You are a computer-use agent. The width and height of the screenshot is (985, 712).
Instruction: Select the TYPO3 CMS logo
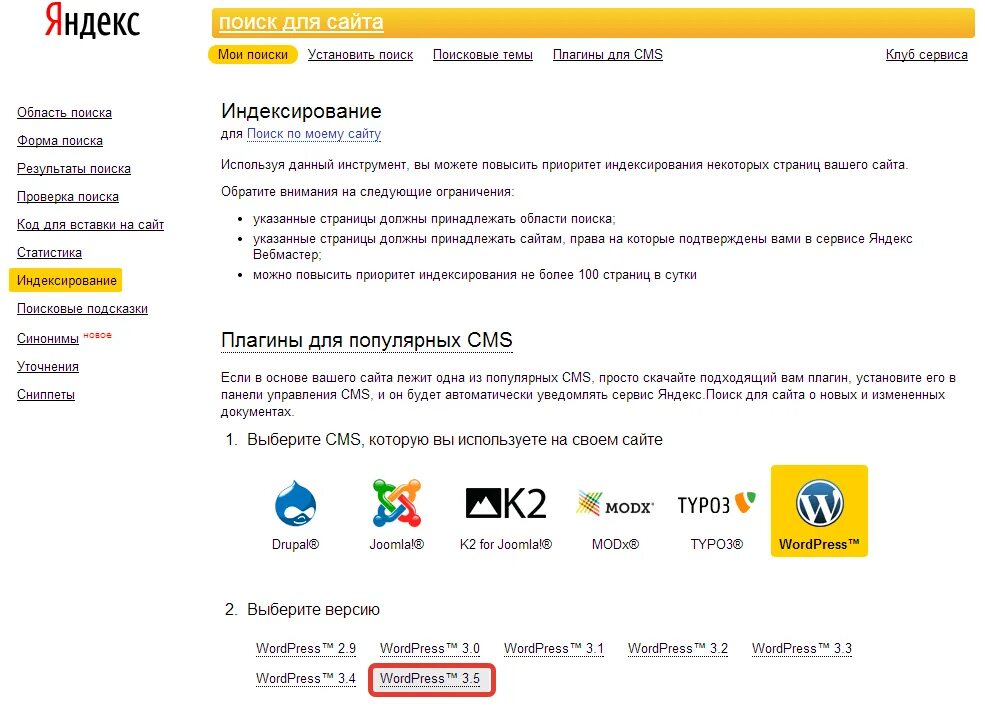click(716, 503)
